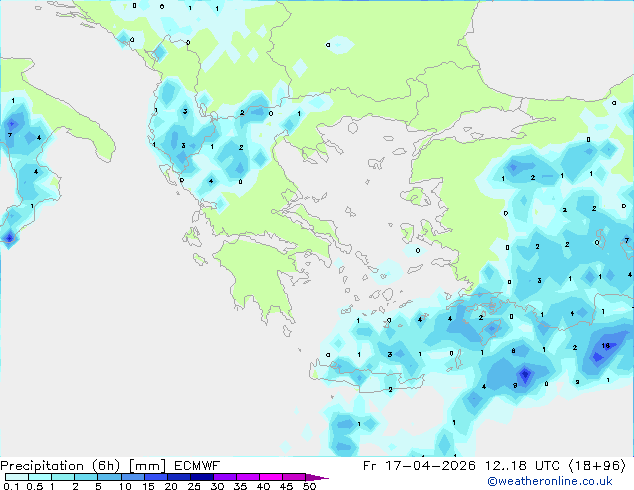
Task: Click the 10–15 mm legend color box
Action: 133,477
